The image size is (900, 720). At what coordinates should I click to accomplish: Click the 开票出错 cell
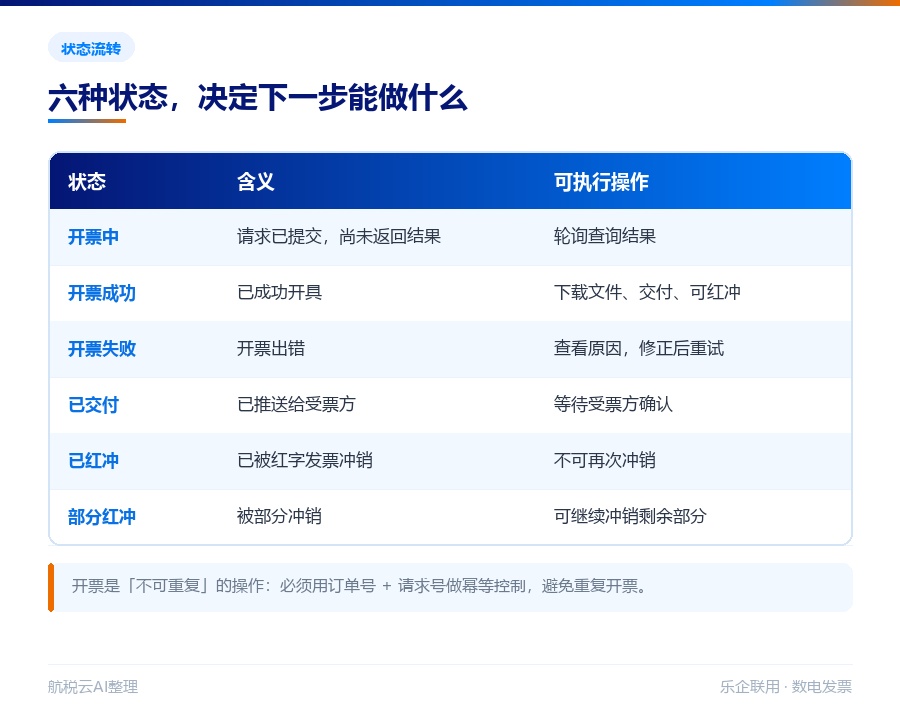271,349
